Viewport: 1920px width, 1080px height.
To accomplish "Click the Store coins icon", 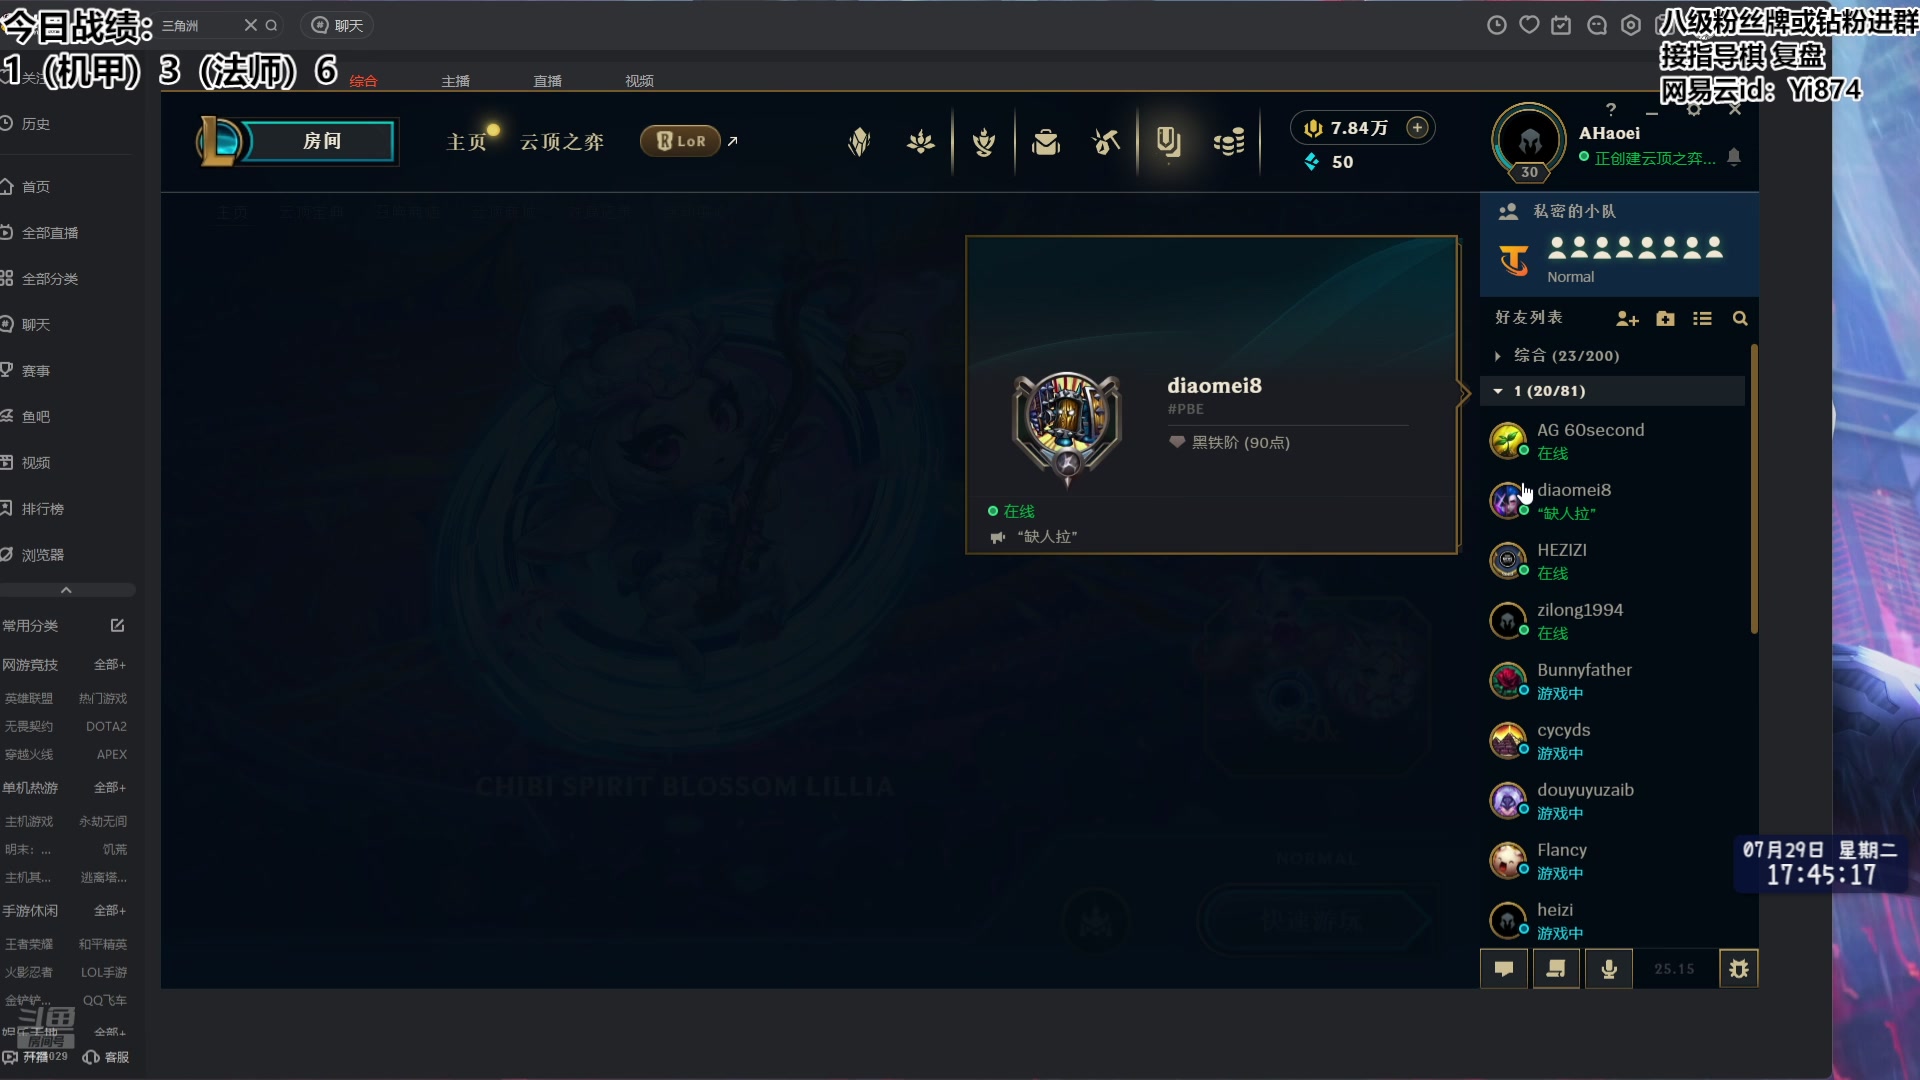I will pos(1228,142).
